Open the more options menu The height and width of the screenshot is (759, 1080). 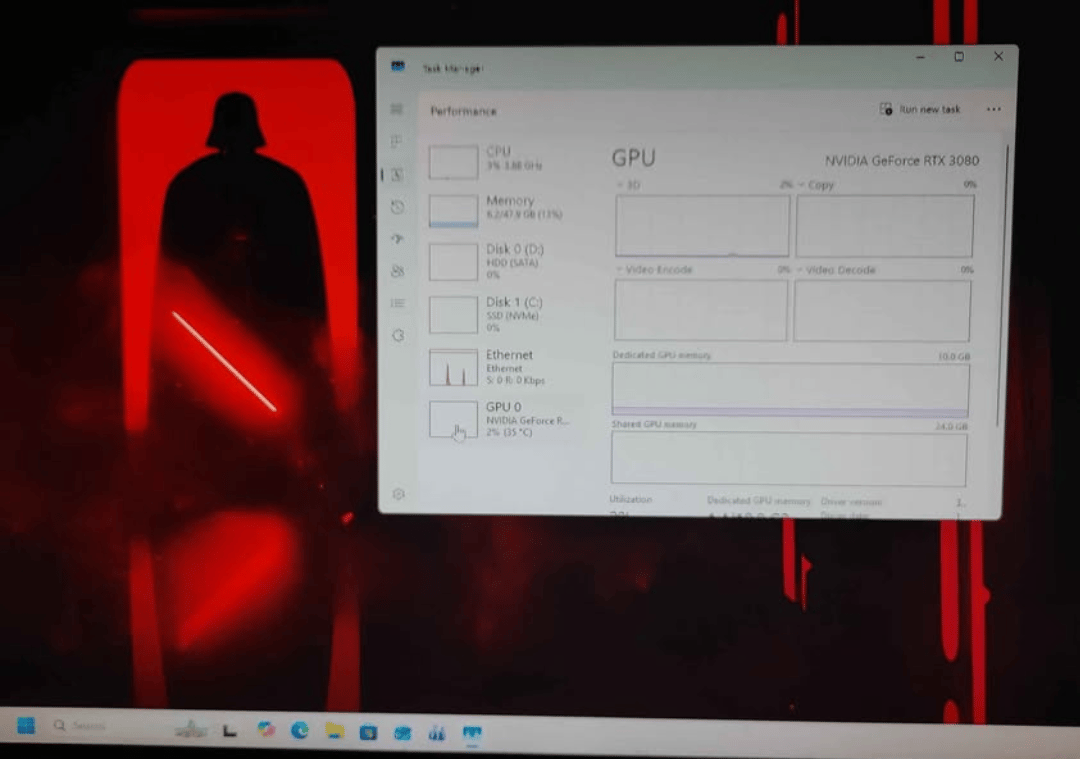pos(993,110)
